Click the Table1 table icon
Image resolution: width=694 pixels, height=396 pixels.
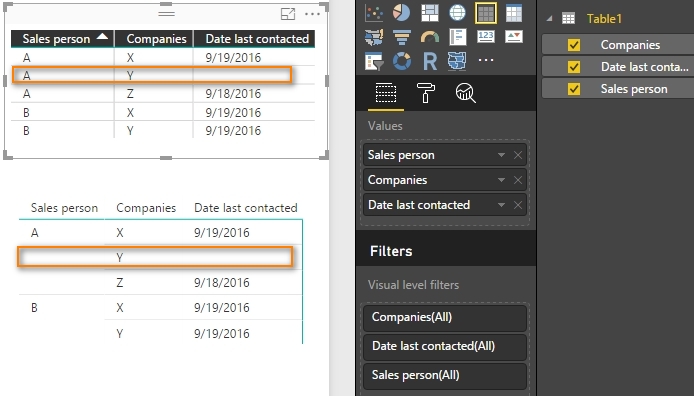568,19
